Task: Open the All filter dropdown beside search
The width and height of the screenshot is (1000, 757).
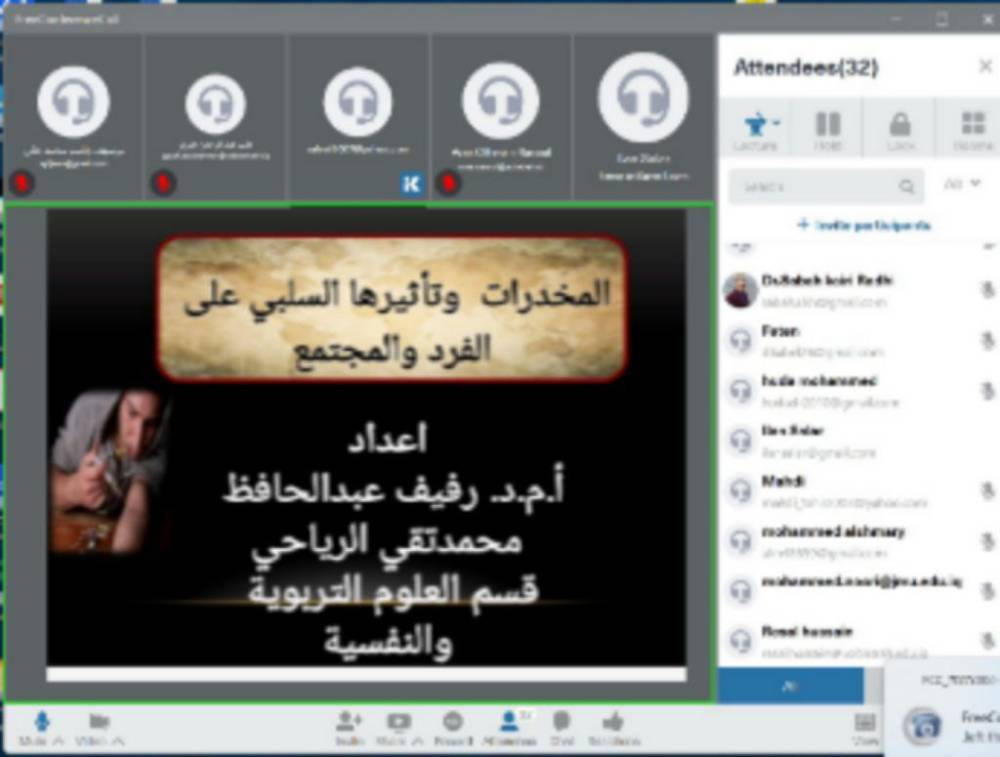Action: [x=963, y=184]
